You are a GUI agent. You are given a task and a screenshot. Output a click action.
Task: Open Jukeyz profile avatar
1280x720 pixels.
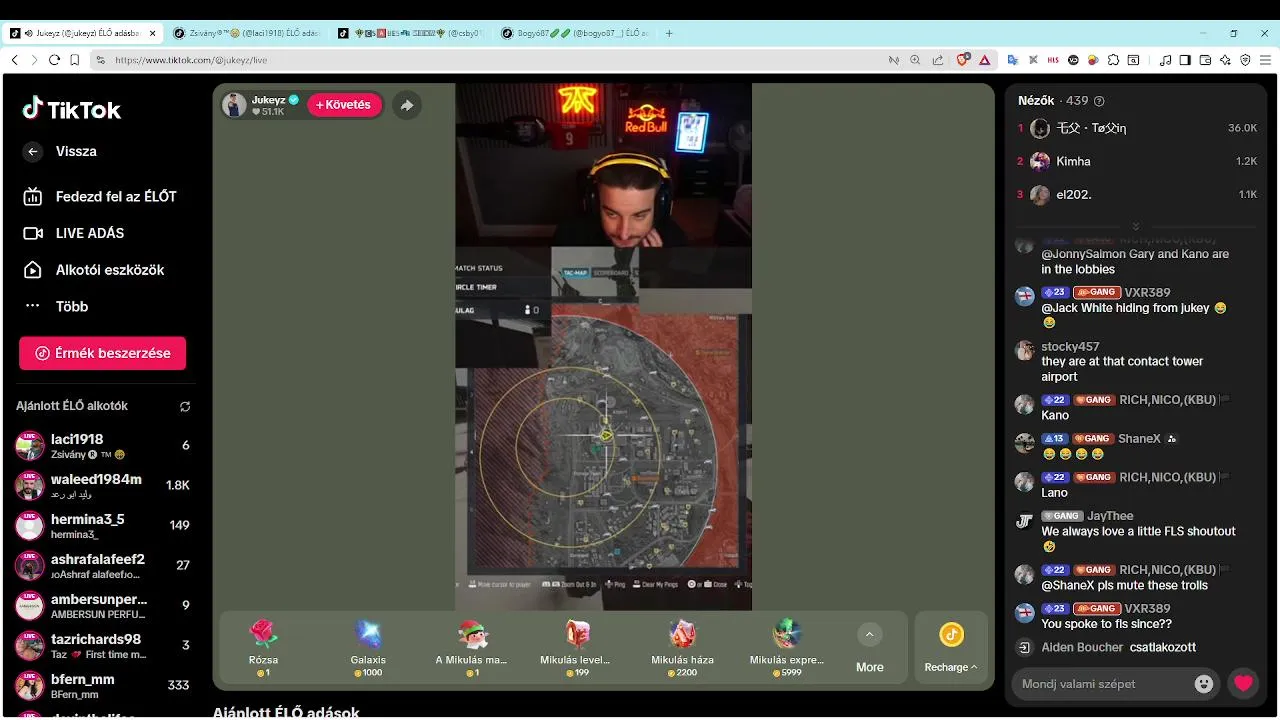[x=235, y=105]
